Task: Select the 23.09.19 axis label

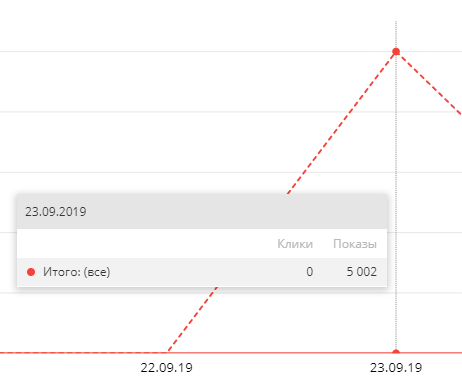Action: pos(396,368)
